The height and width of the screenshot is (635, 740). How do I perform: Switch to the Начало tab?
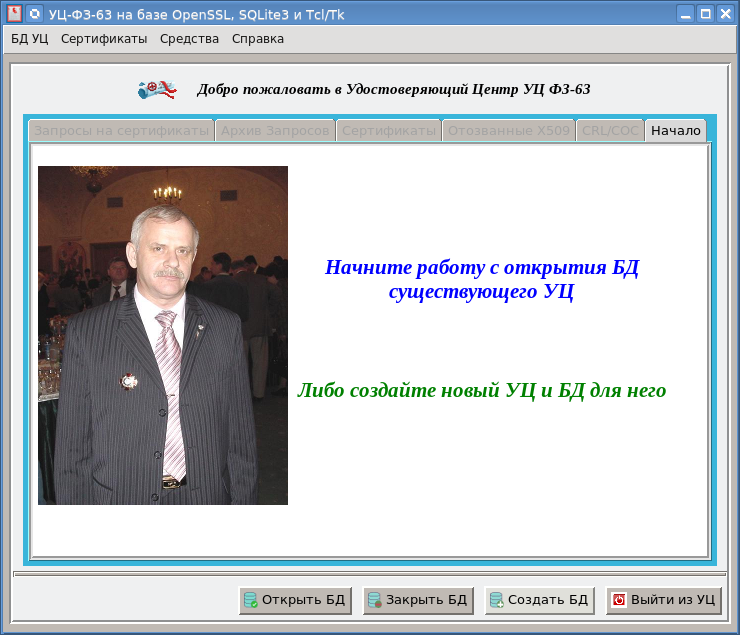[x=676, y=131]
